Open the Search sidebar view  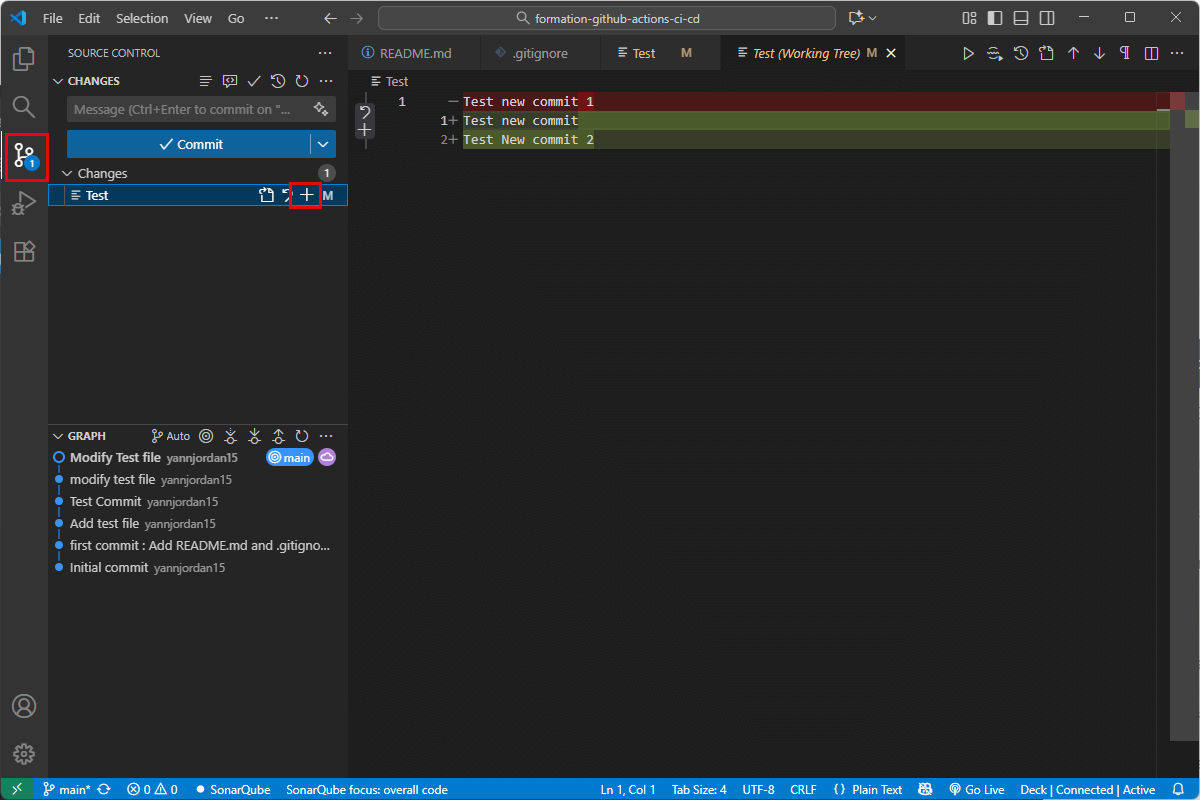[23, 107]
